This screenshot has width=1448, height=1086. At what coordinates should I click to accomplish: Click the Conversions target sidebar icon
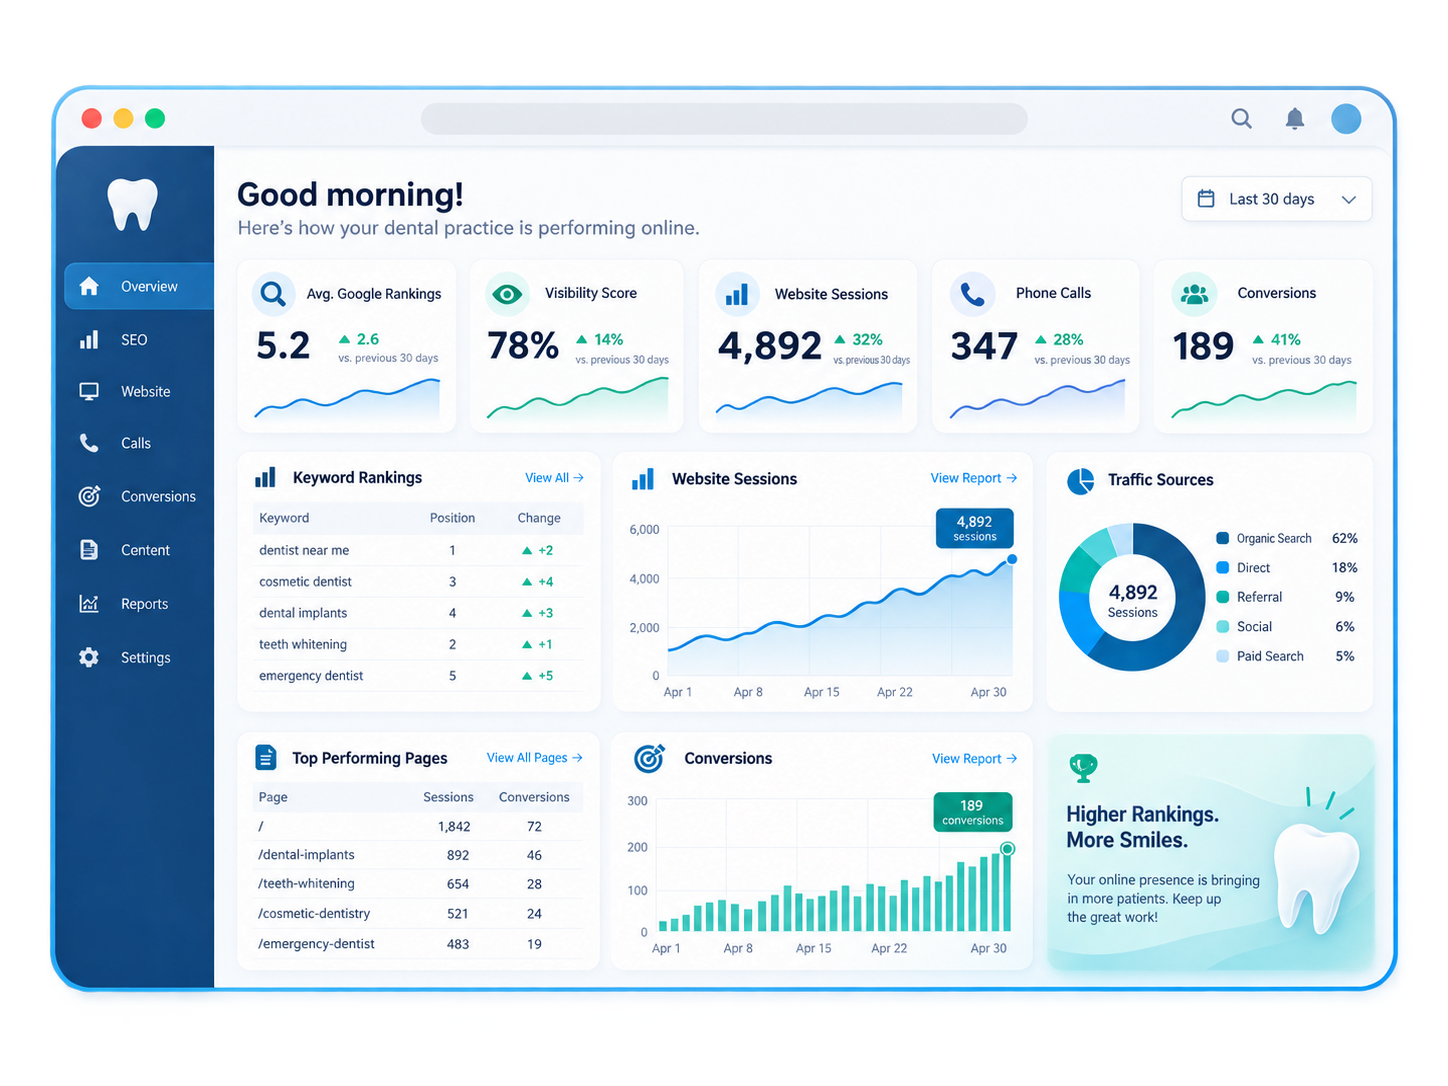pos(89,496)
